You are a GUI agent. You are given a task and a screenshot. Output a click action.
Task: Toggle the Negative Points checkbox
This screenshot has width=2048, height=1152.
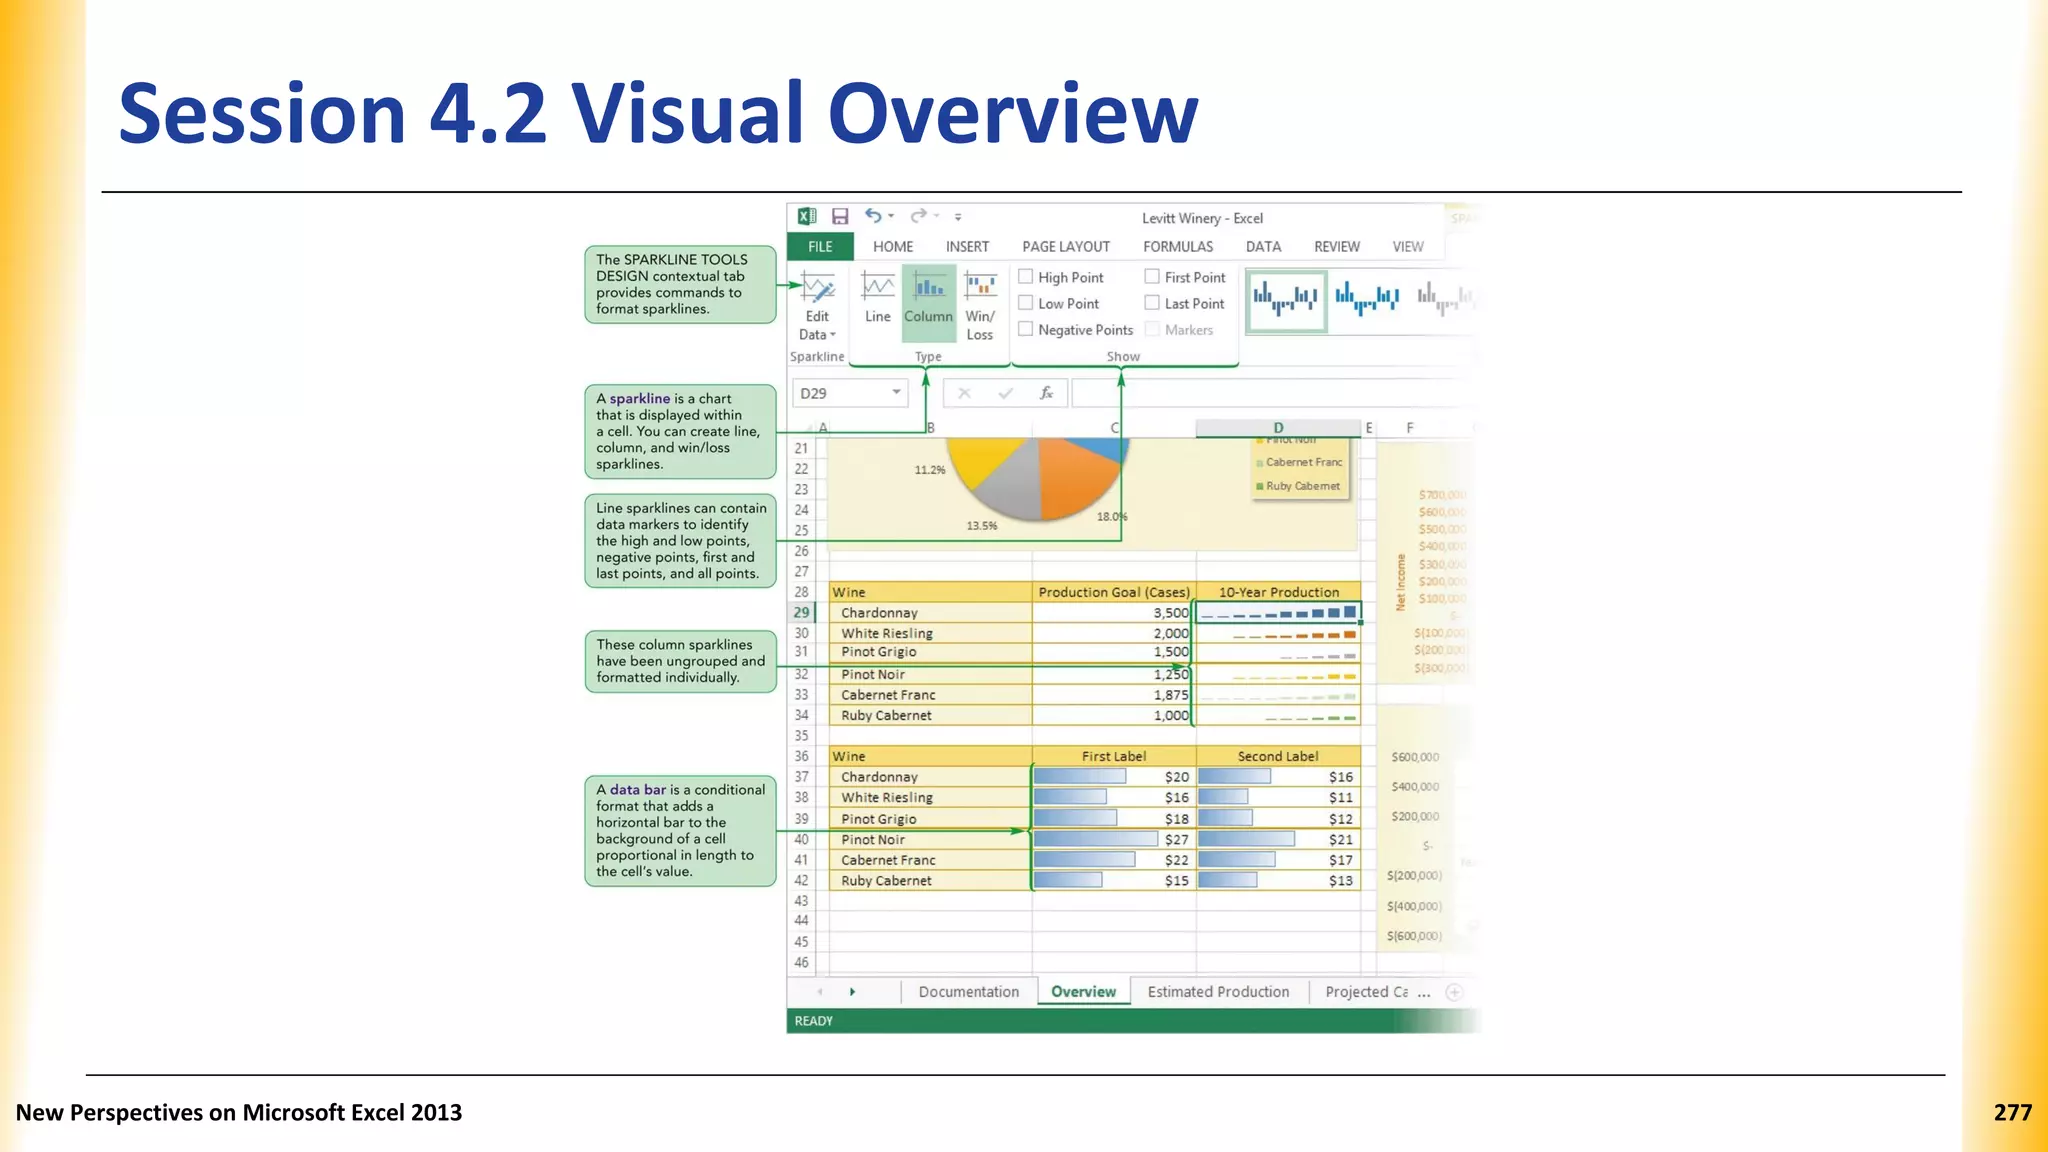1025,329
